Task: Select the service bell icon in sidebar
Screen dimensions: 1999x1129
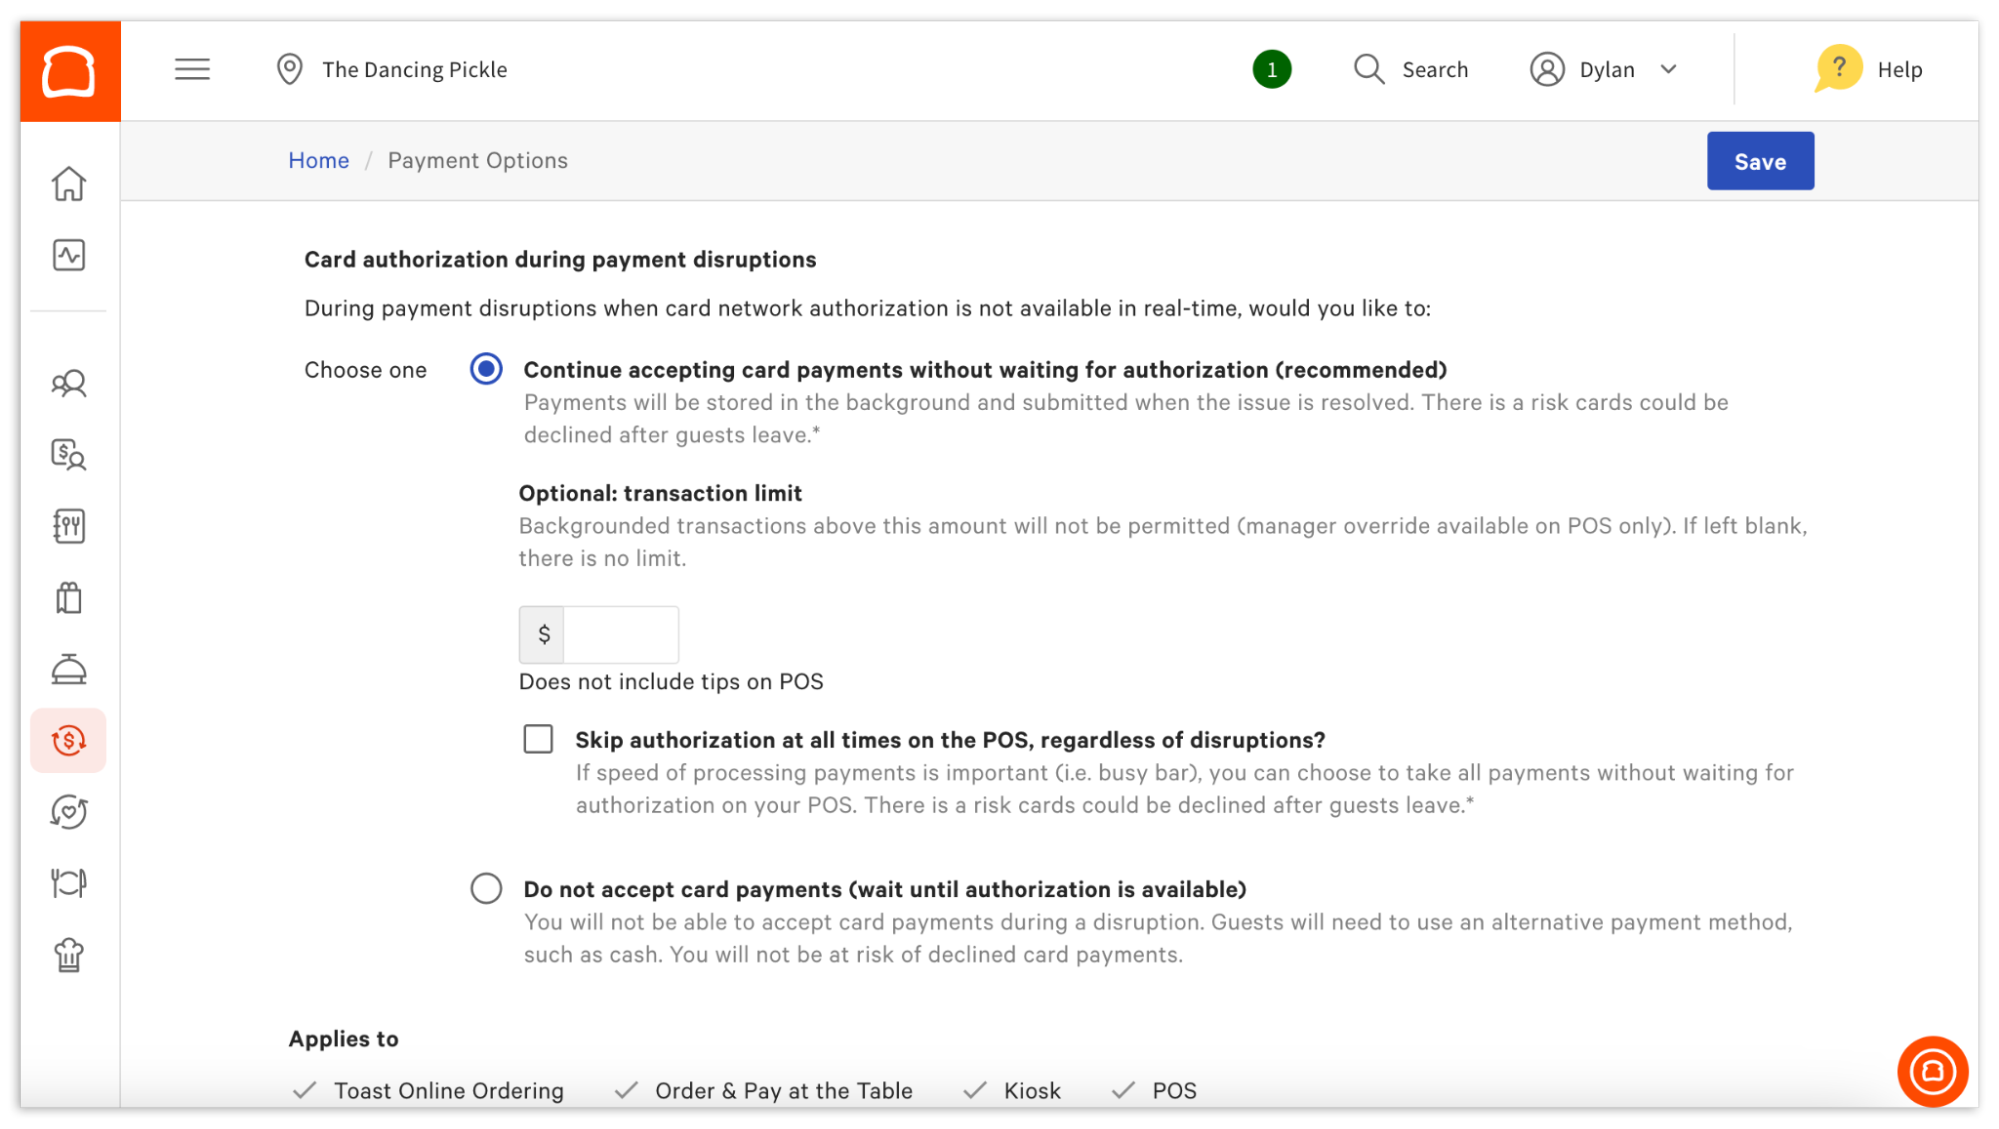Action: tap(69, 669)
